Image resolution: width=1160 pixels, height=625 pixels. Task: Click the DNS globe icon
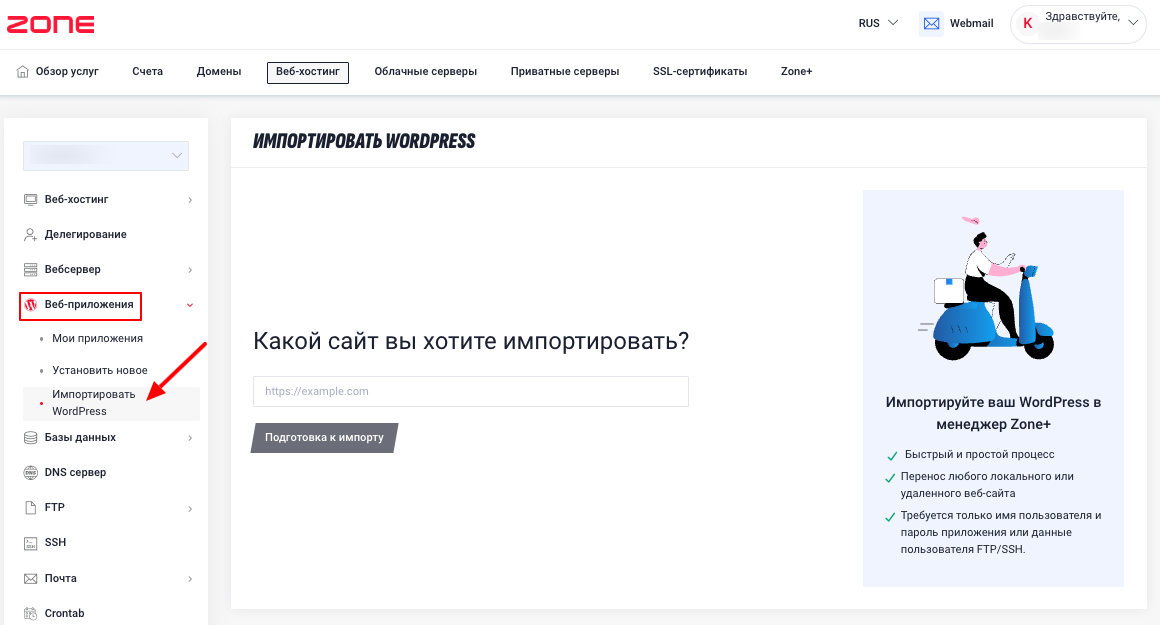(x=30, y=473)
